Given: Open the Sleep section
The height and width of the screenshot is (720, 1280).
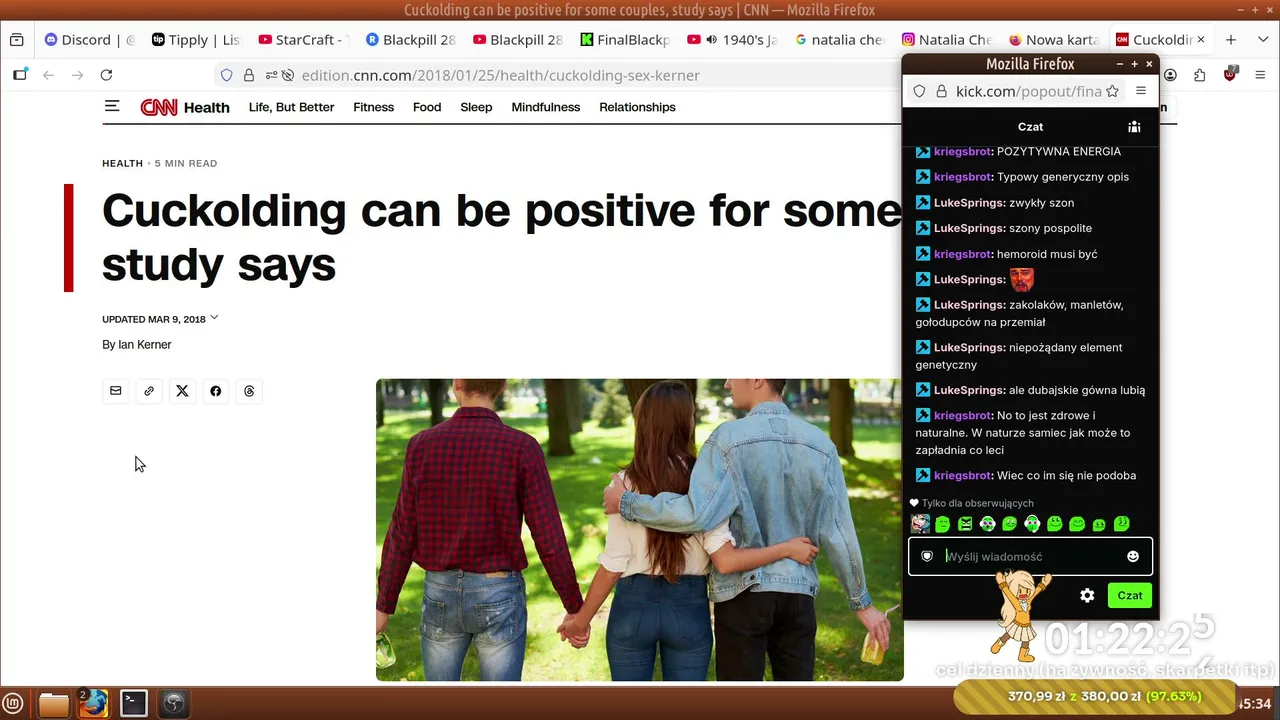Looking at the screenshot, I should click(x=476, y=107).
